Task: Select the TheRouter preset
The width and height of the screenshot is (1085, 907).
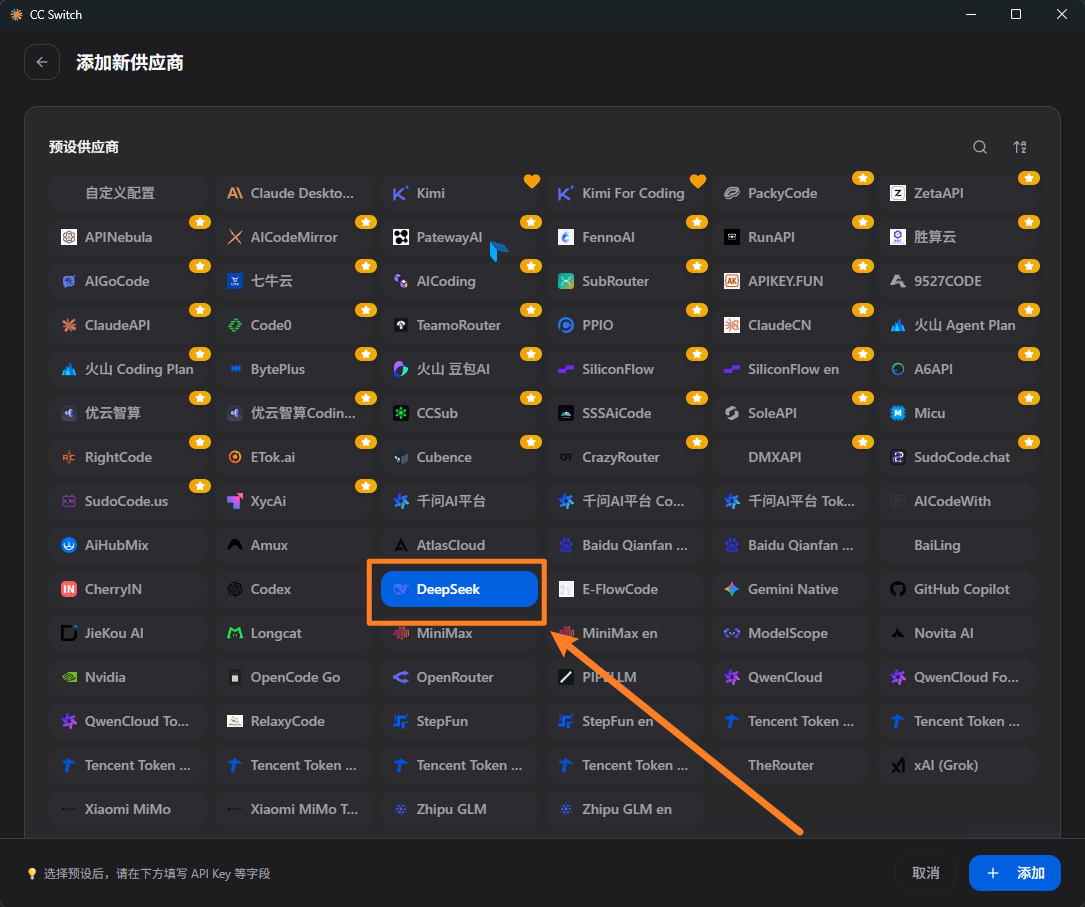Action: (791, 764)
